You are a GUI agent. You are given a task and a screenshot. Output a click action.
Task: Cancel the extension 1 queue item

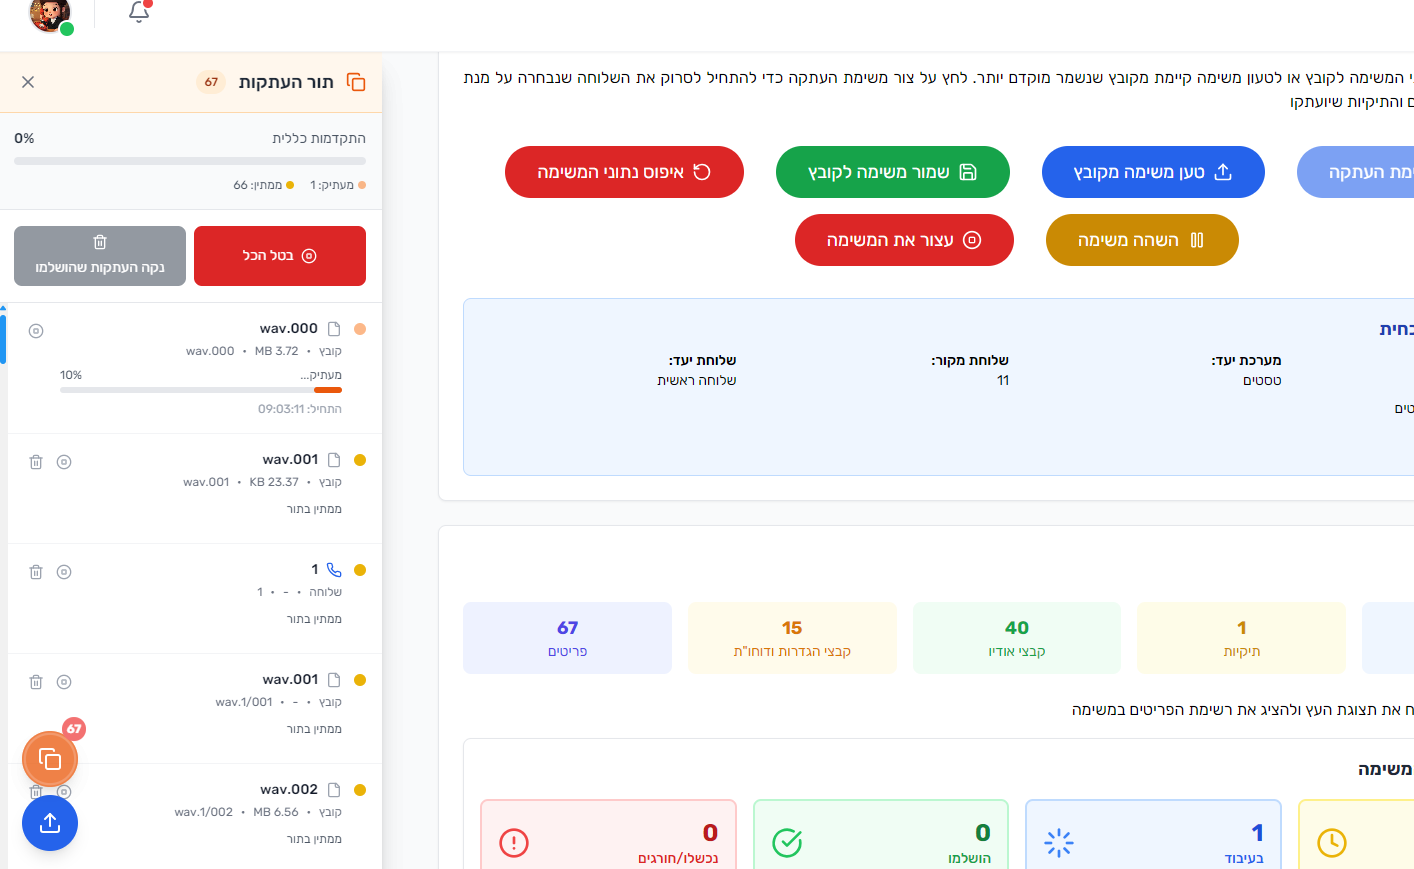coord(64,572)
